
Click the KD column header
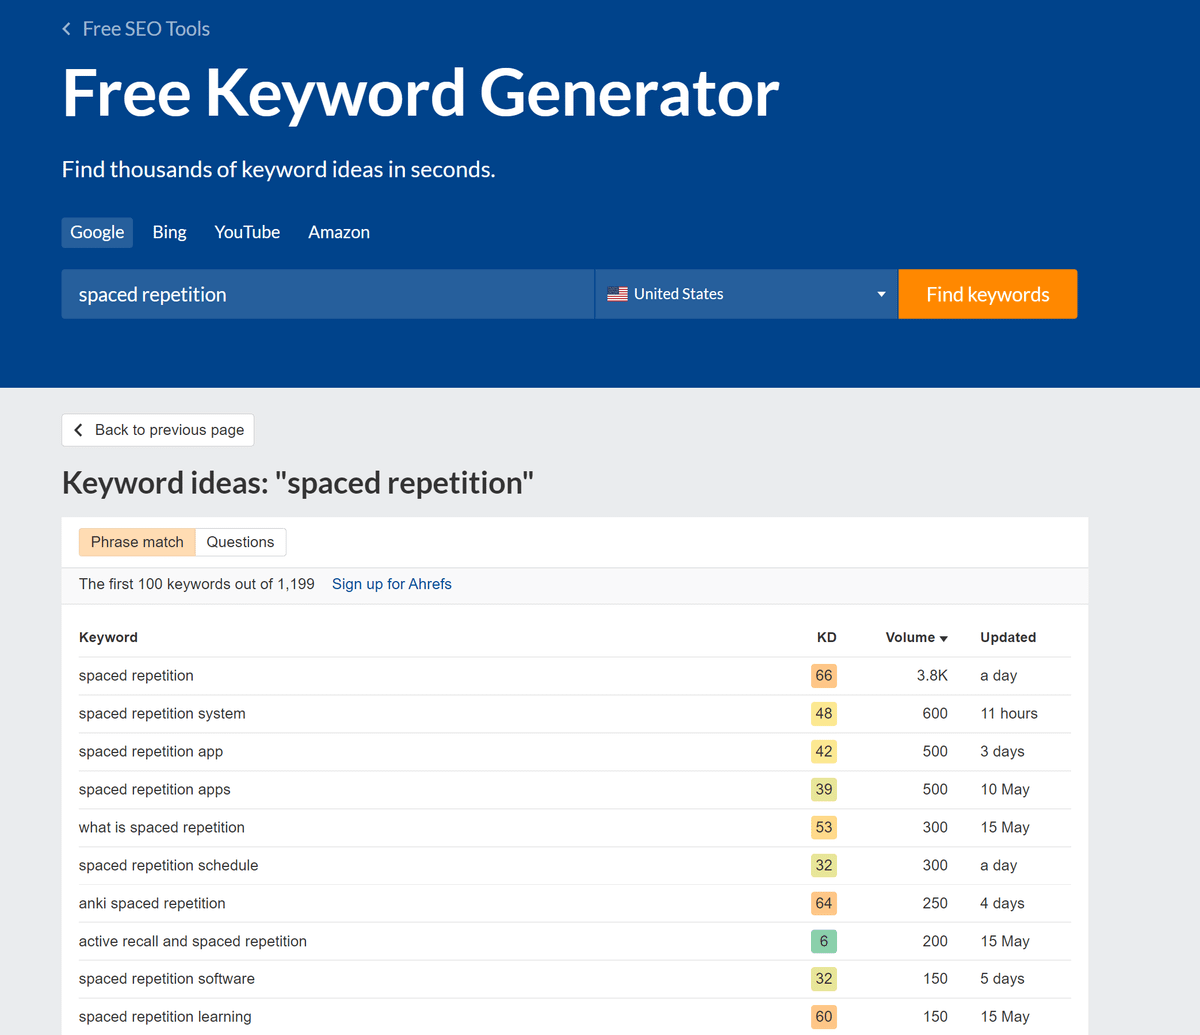pyautogui.click(x=826, y=637)
